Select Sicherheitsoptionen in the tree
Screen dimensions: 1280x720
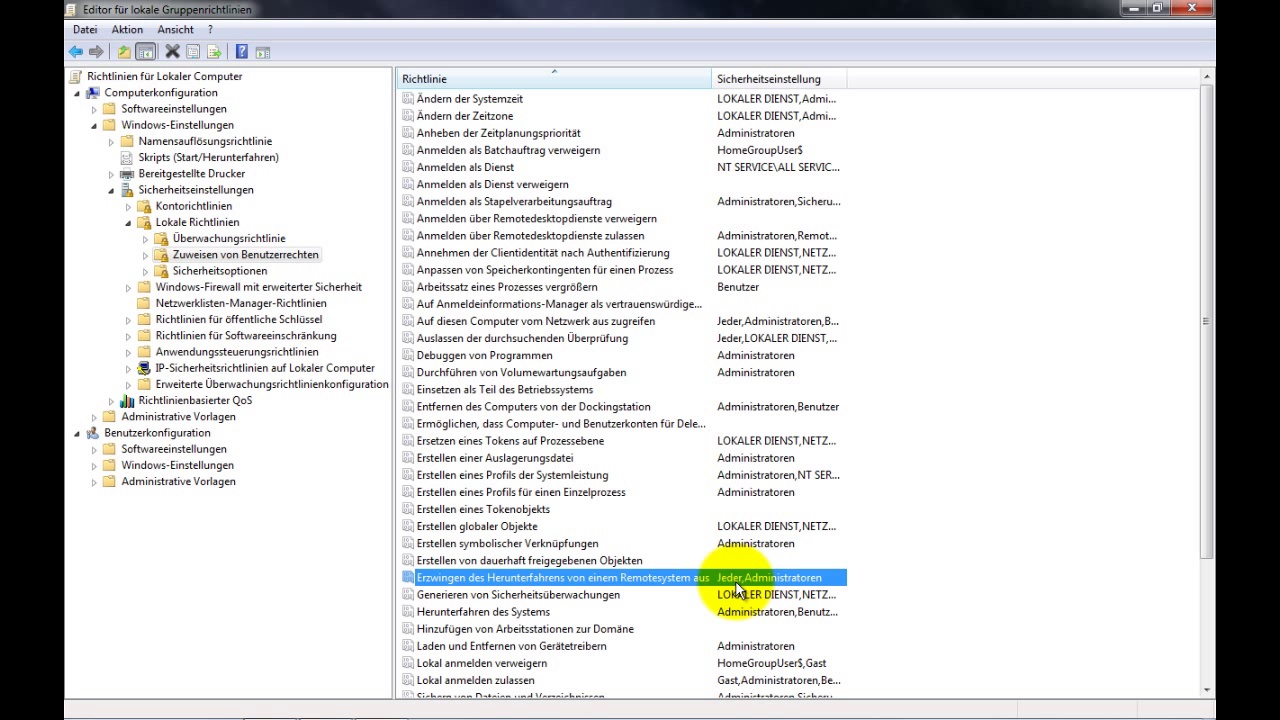click(219, 271)
